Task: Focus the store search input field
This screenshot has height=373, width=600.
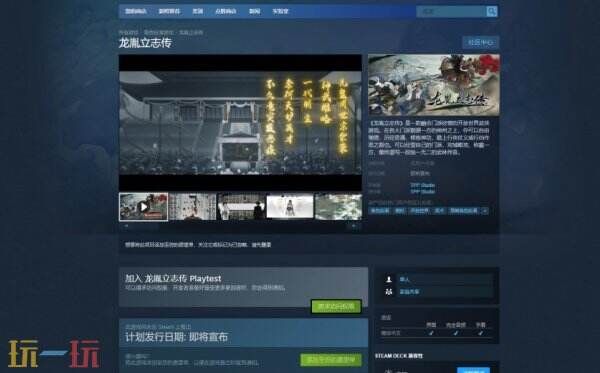Action: pyautogui.click(x=451, y=11)
